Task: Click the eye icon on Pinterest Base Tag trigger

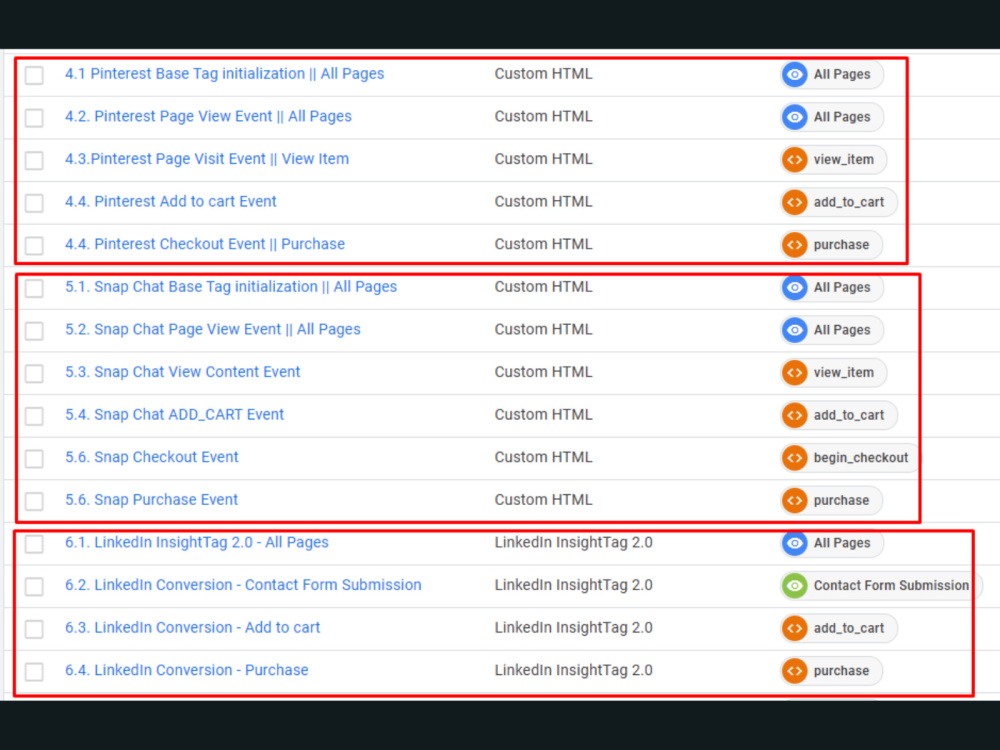Action: click(x=794, y=74)
